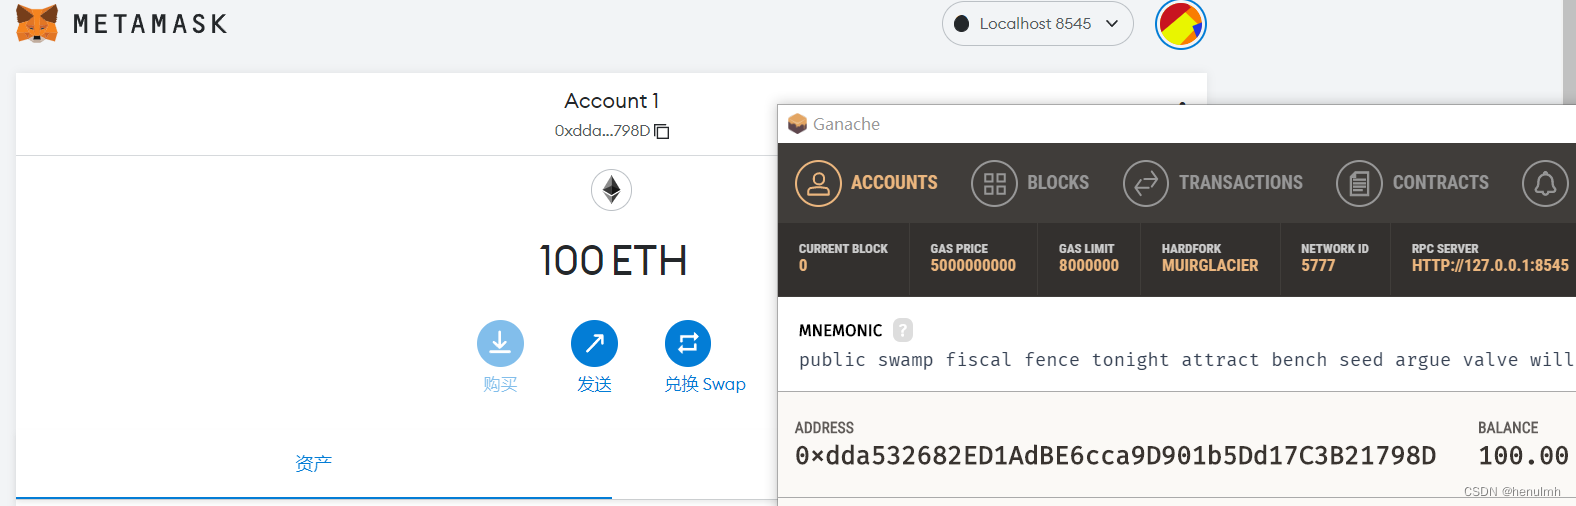Copy the 0xdda...798D address in MetaMask
Screen dimensions: 1576x506
(612, 131)
